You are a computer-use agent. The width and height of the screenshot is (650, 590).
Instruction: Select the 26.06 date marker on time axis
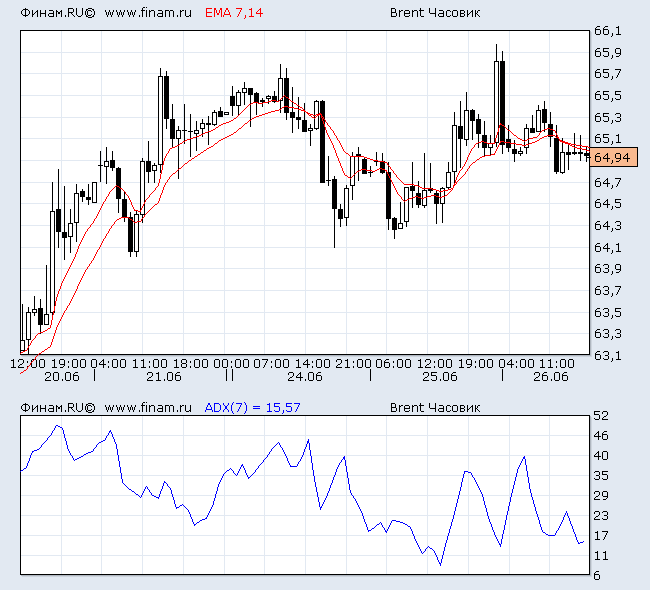[550, 377]
